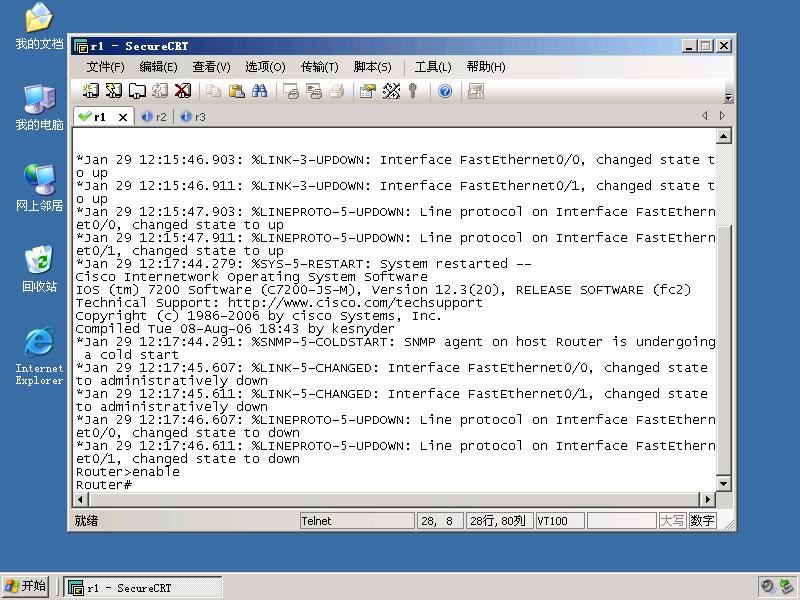Open the 开始 Start menu
This screenshot has width=800, height=600.
26,587
